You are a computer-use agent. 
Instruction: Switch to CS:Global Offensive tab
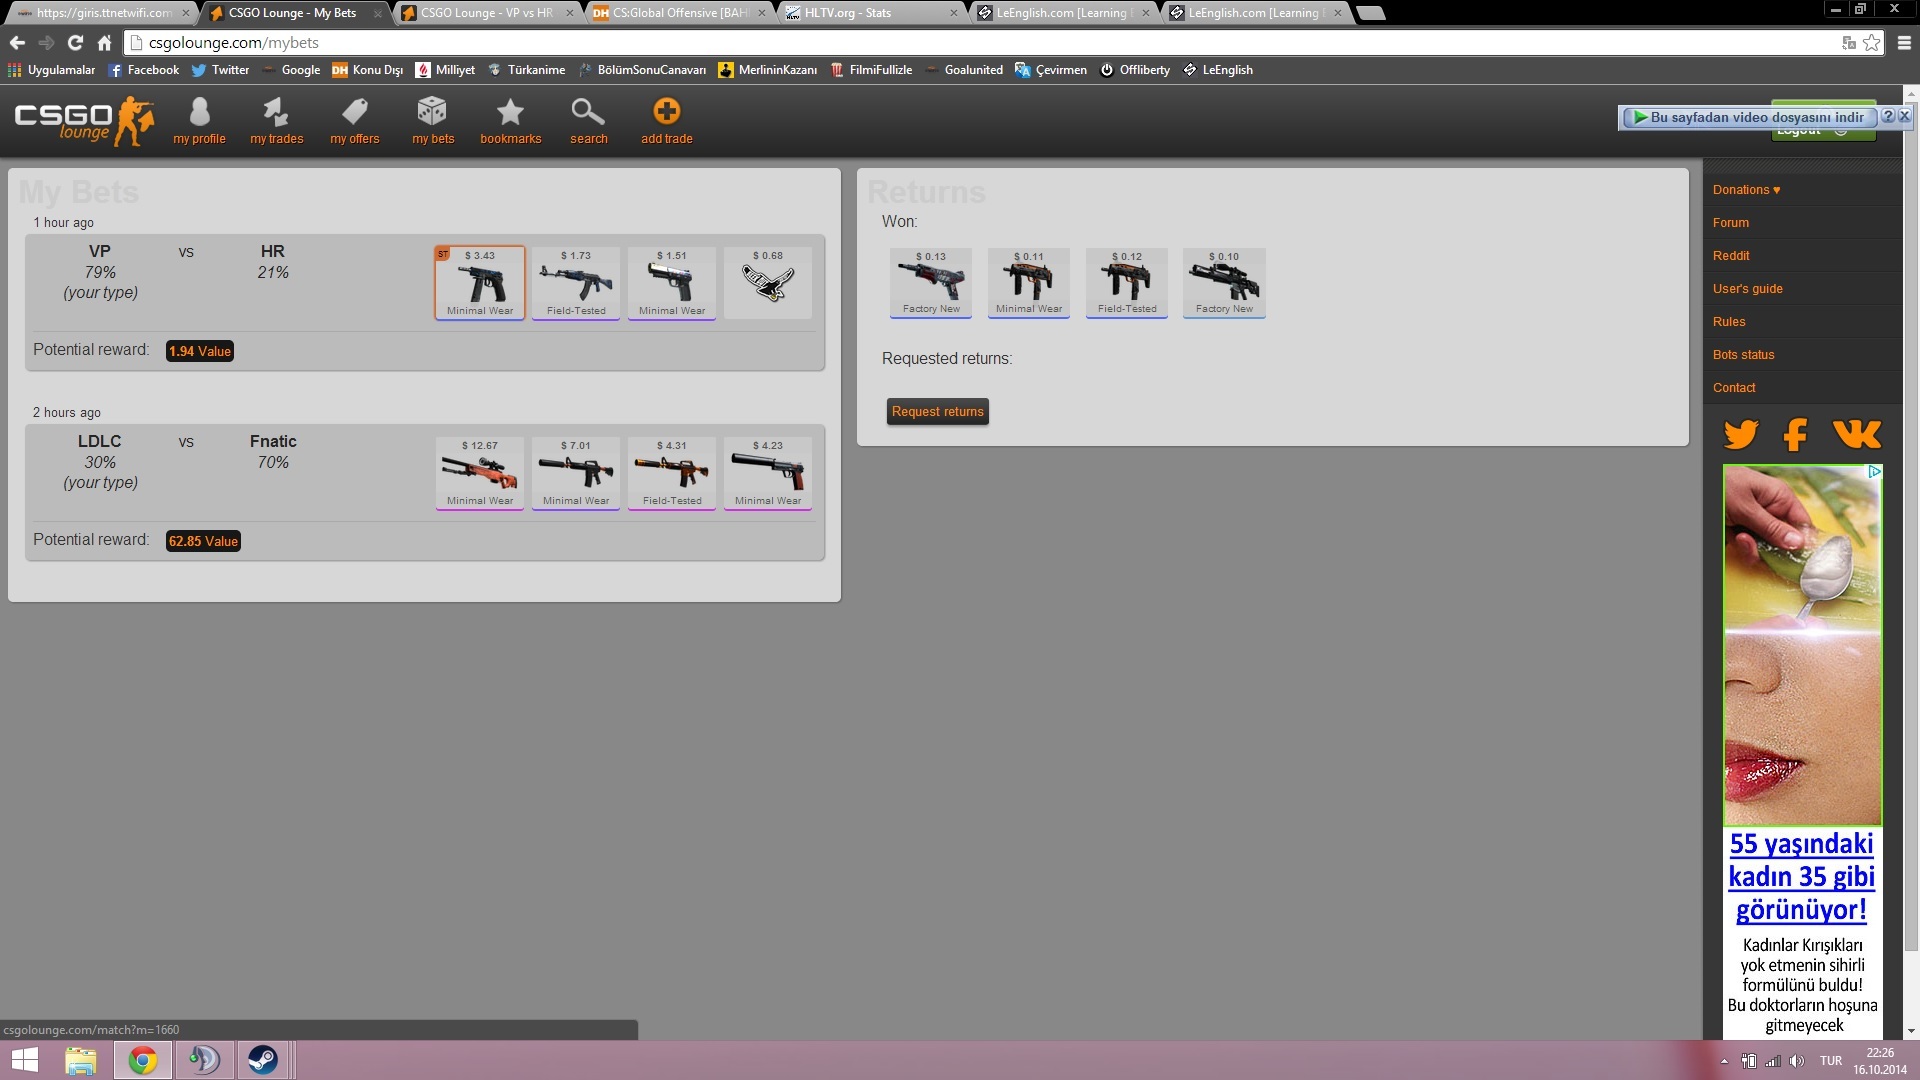[680, 13]
